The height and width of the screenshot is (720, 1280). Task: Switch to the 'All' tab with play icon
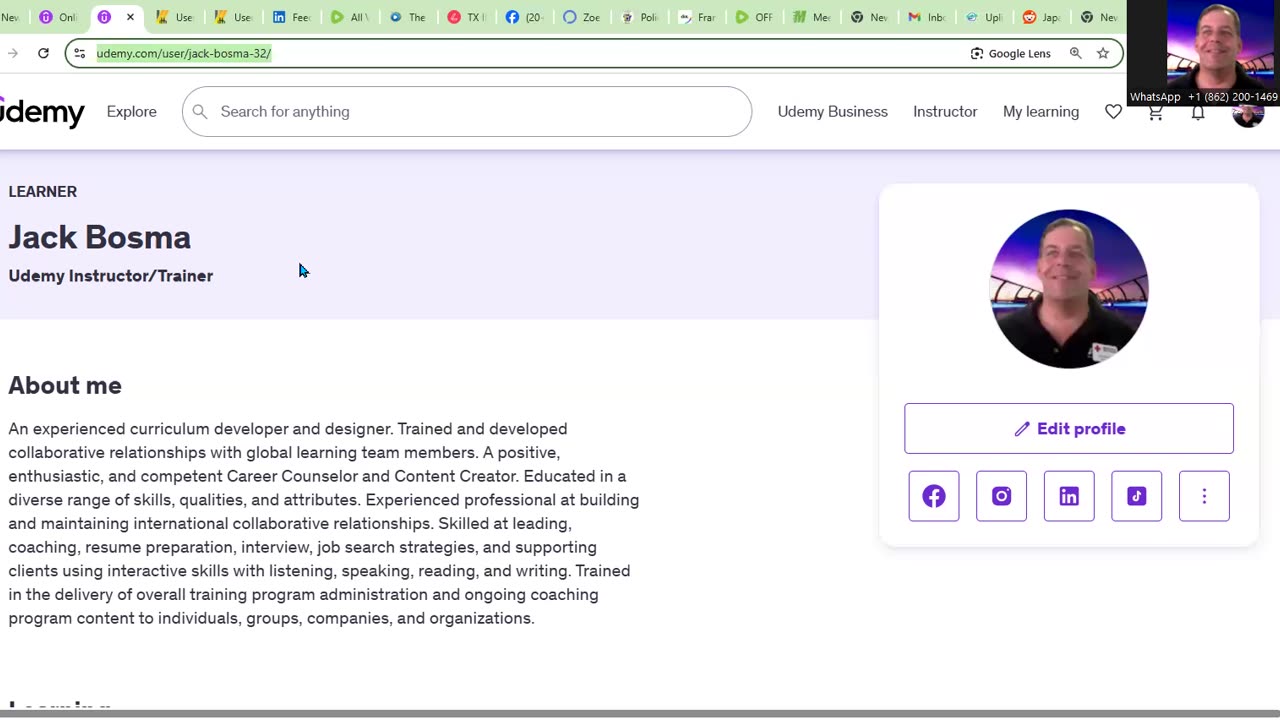[x=350, y=17]
